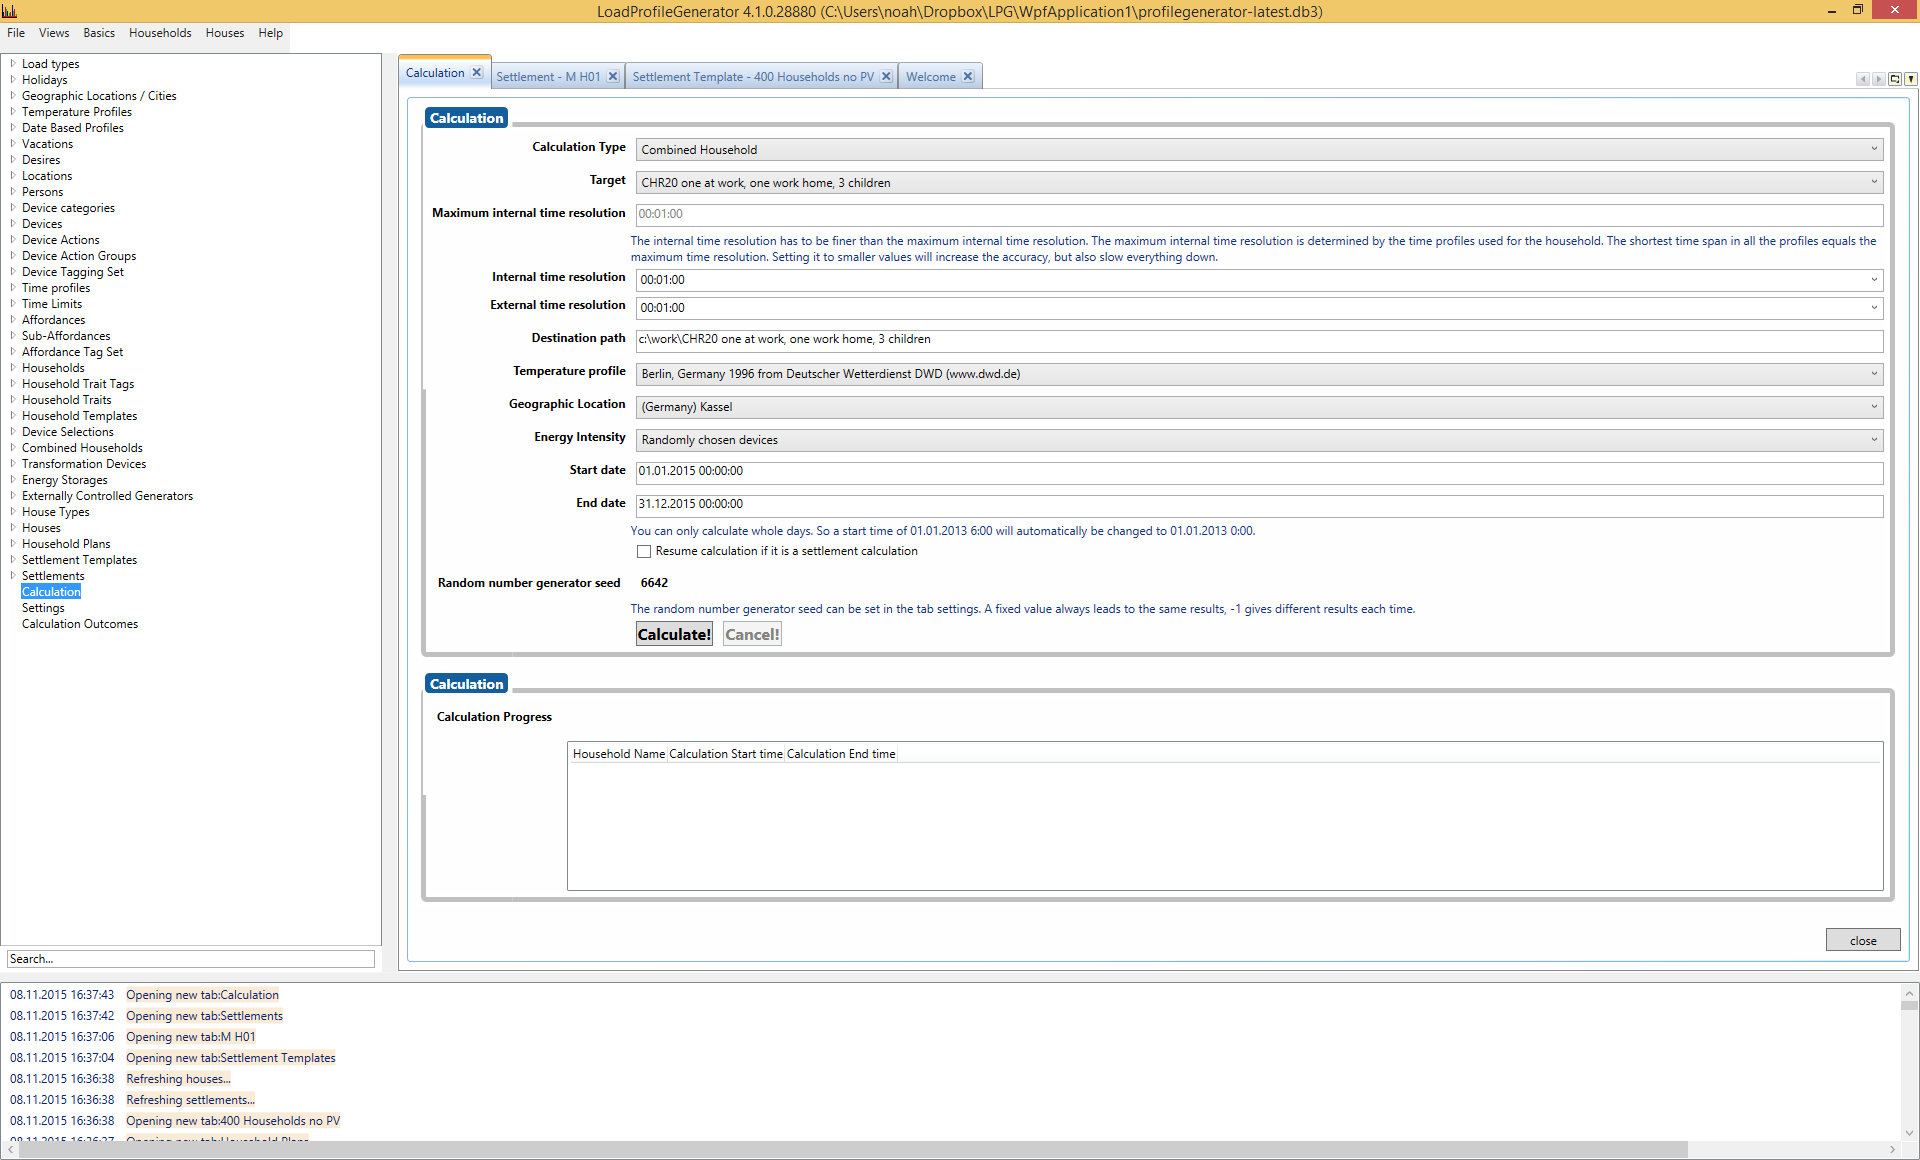1920x1160 pixels.
Task: Open the External time resolution dropdown
Action: pos(1259,308)
